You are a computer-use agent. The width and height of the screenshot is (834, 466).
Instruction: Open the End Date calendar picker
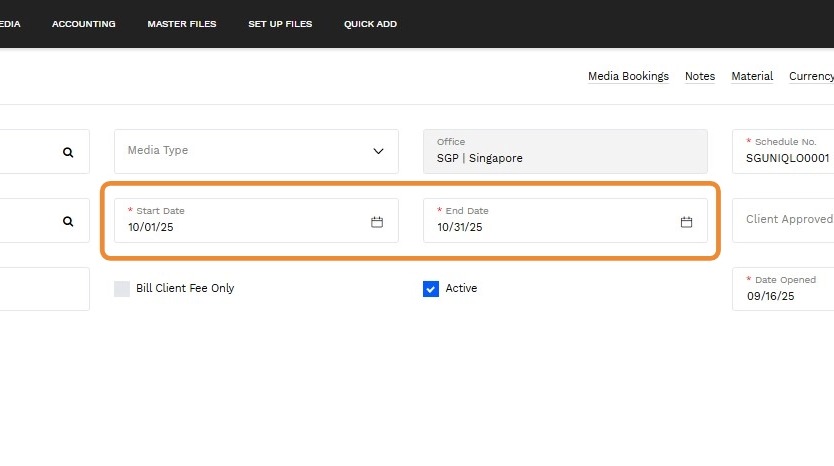pyautogui.click(x=687, y=222)
